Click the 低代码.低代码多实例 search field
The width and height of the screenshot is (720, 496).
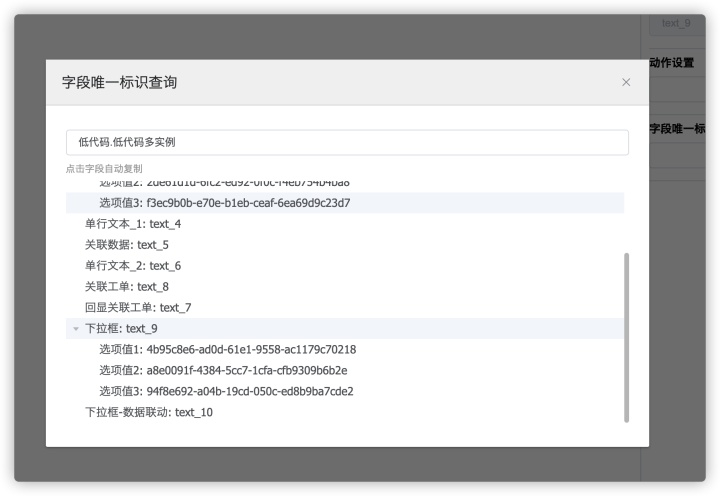coord(346,142)
